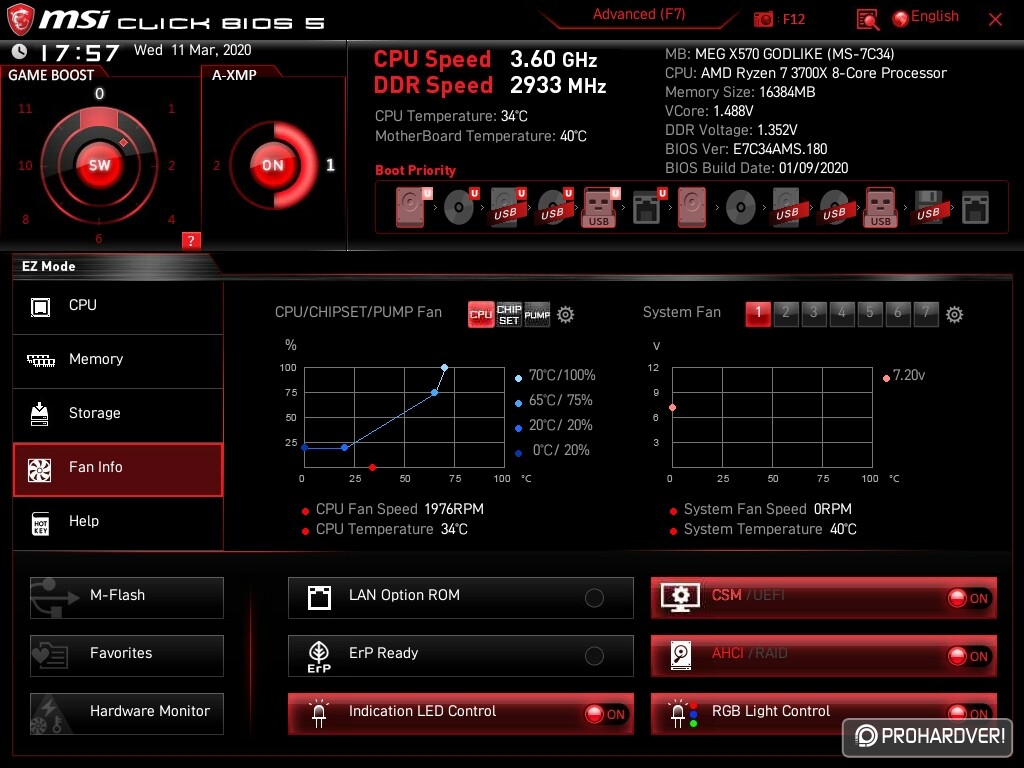This screenshot has width=1024, height=768.
Task: Select System Fan 4
Action: pyautogui.click(x=842, y=313)
